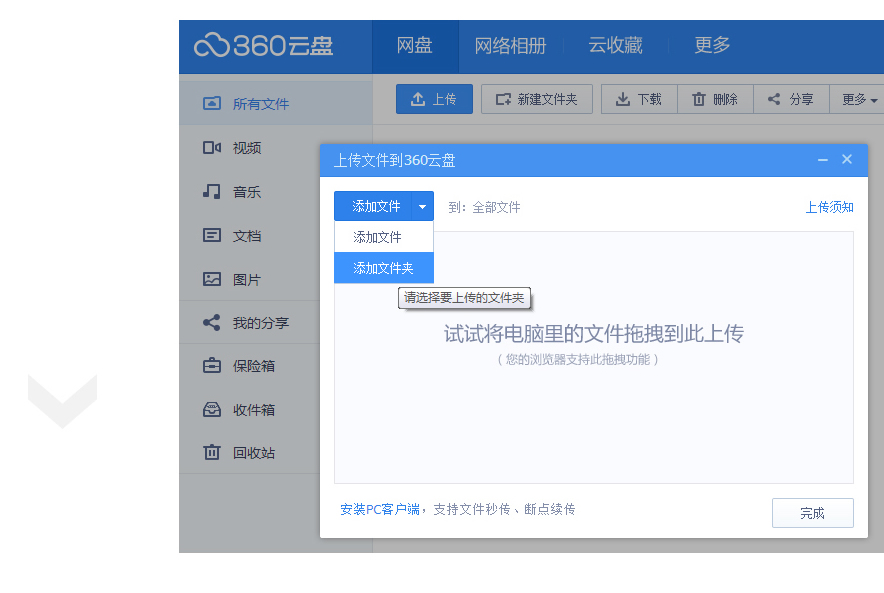884x593 pixels.
Task: Open the 云收藏 tab
Action: coord(615,46)
